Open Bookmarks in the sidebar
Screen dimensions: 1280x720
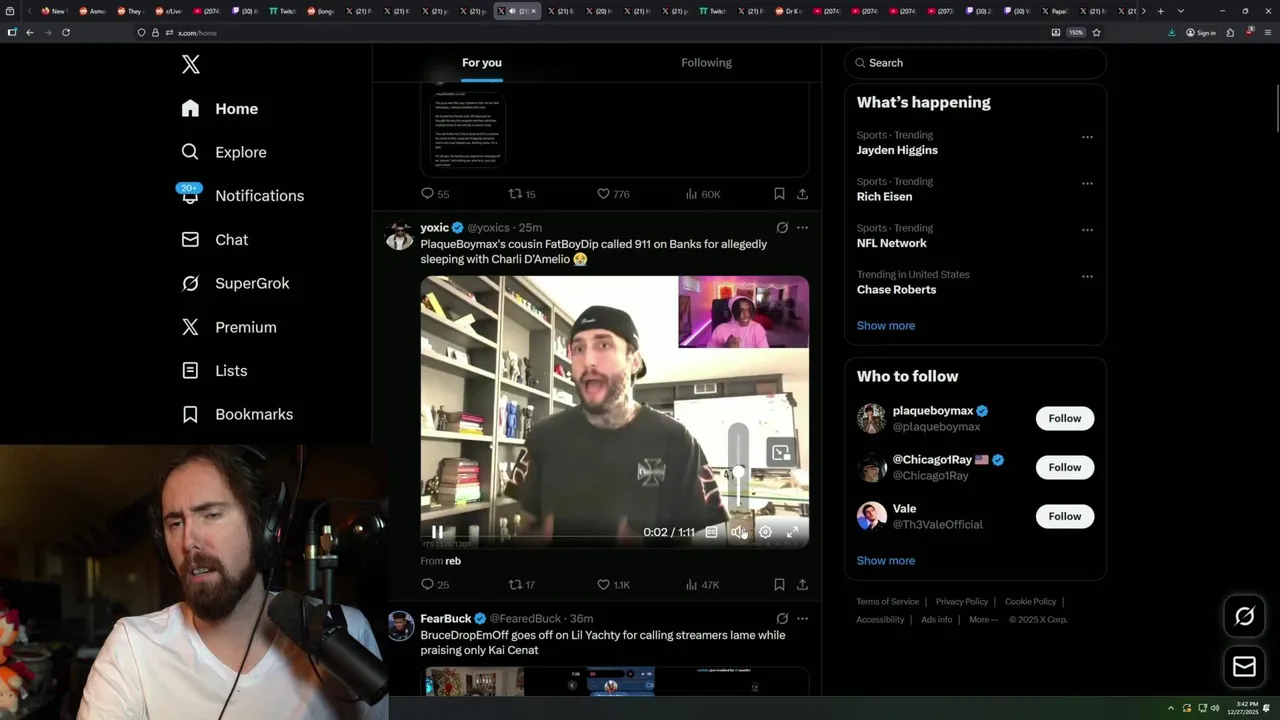(237, 414)
